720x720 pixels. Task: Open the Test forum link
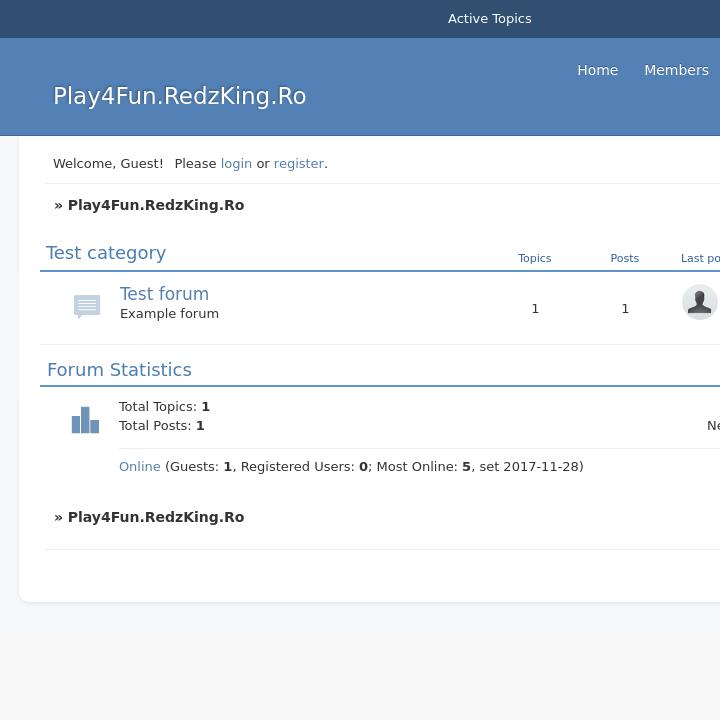click(x=164, y=294)
